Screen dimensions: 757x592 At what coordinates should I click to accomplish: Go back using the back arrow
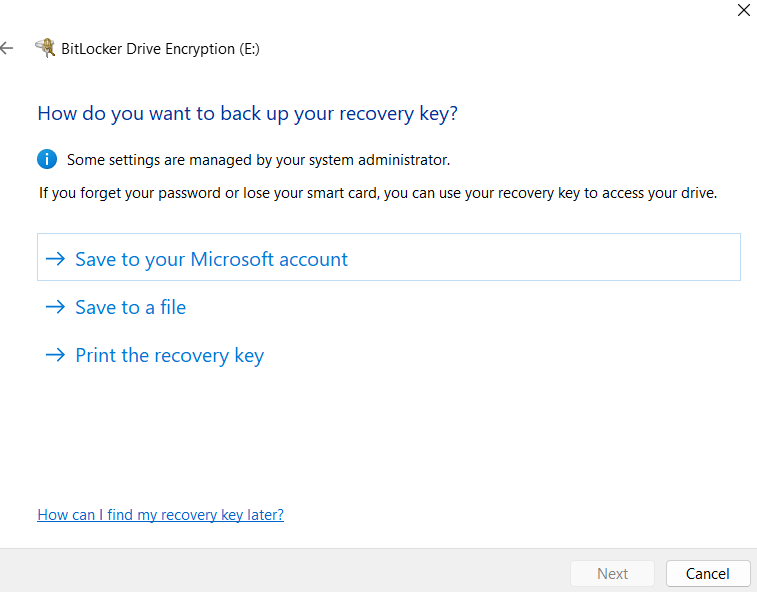(x=7, y=48)
